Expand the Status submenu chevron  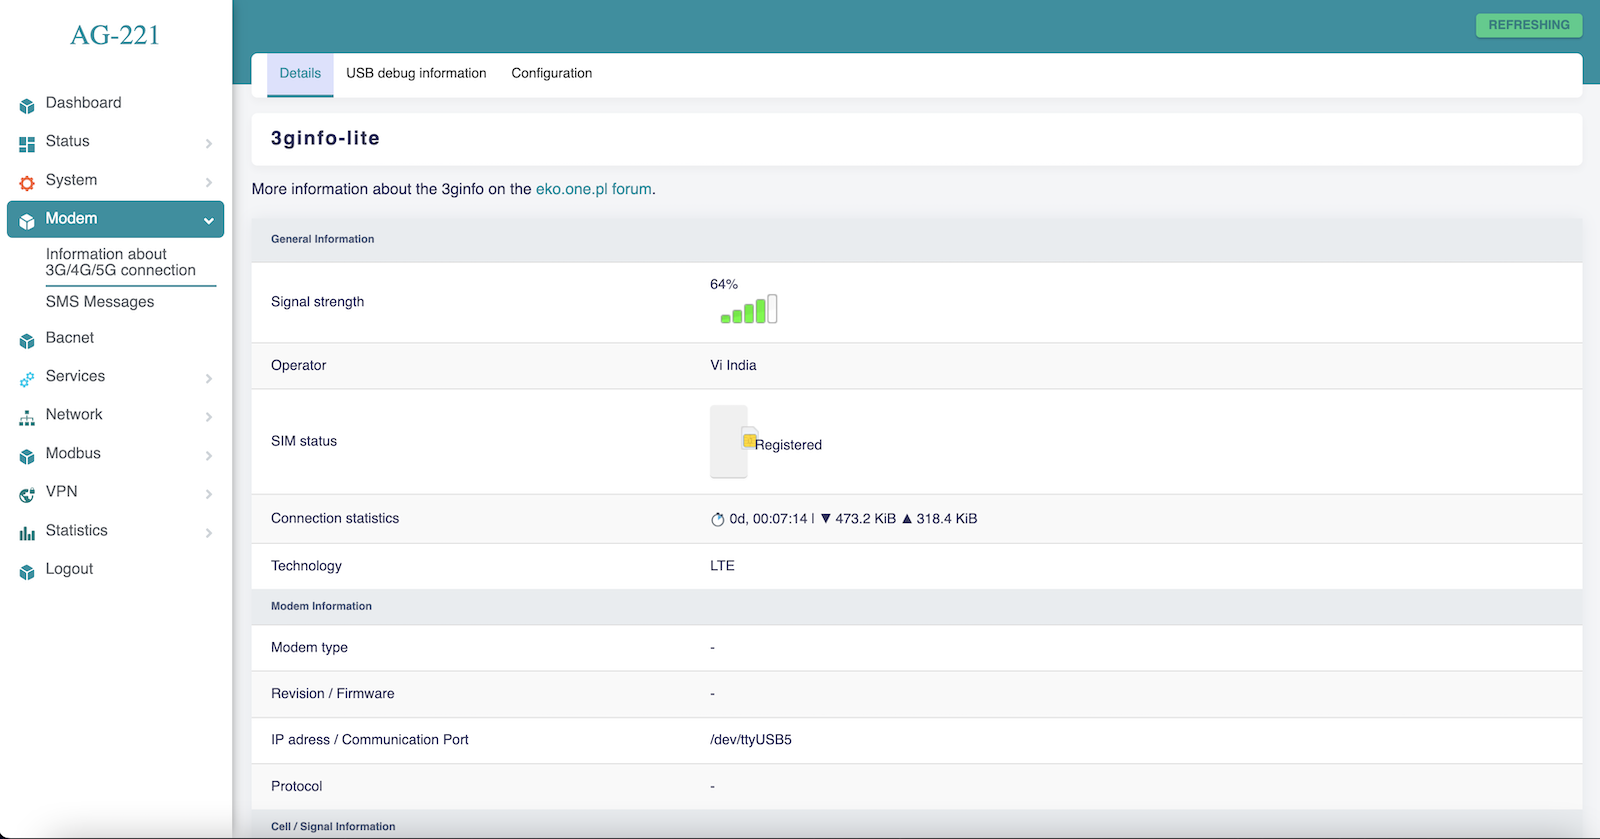[209, 144]
